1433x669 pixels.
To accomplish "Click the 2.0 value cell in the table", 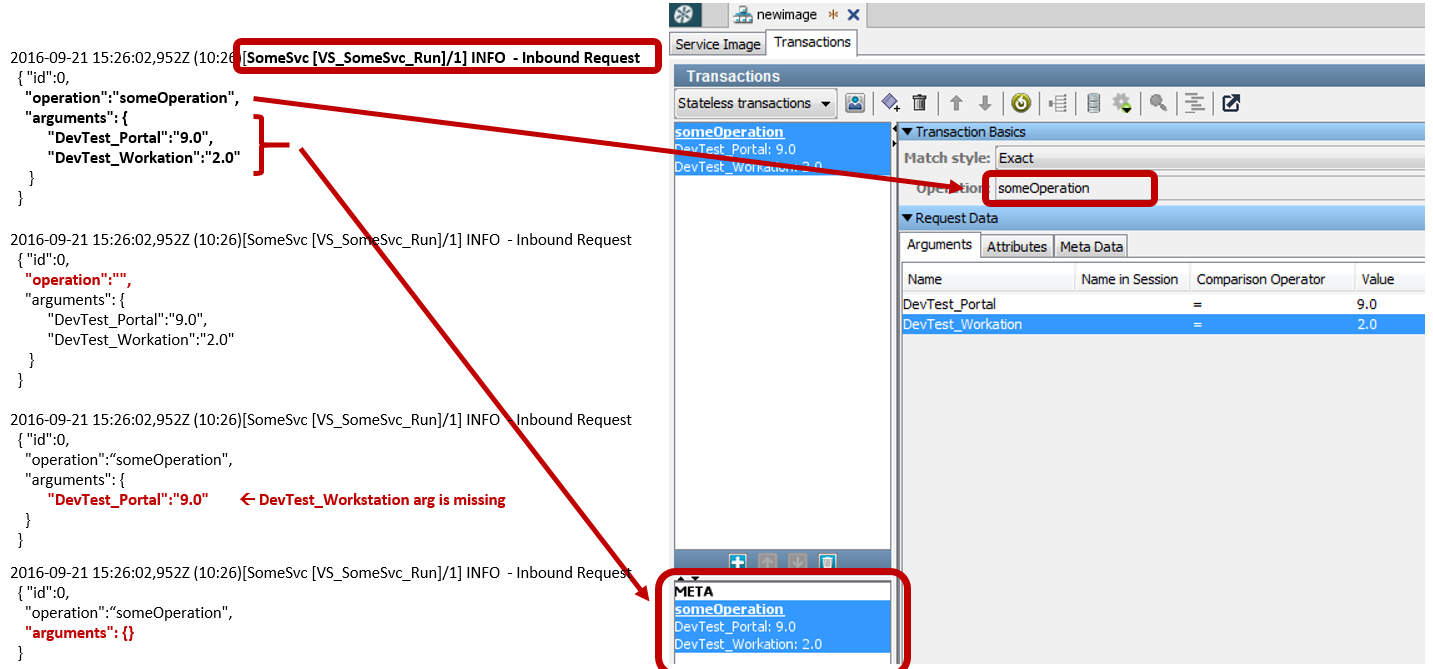I will 1389,324.
